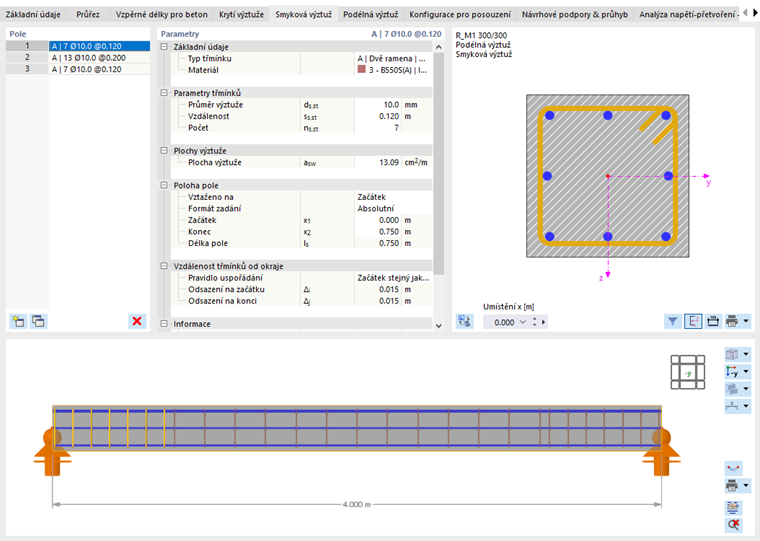The height and width of the screenshot is (541, 760).
Task: Show more tabs with right arrow
Action: pos(755,14)
